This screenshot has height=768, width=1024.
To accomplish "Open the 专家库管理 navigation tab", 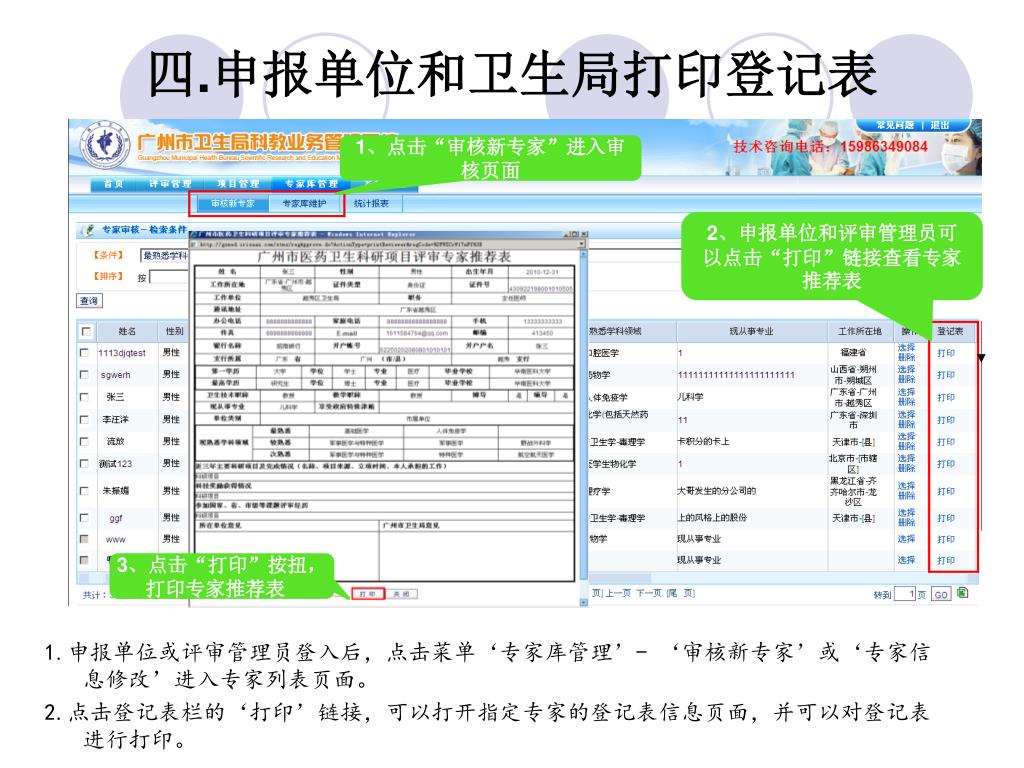I will (311, 184).
